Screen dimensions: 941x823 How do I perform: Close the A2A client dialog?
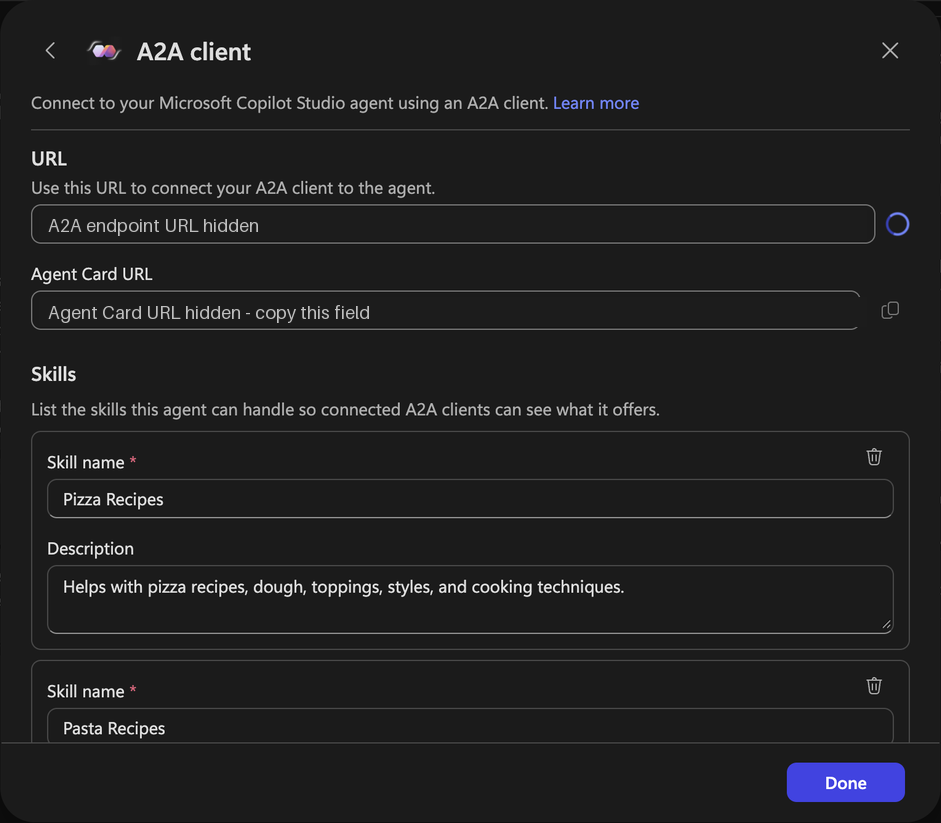(x=890, y=50)
